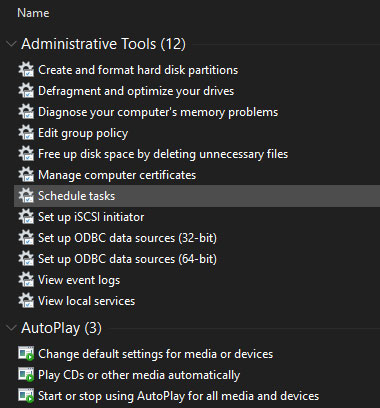Click the icon beside View event logs
This screenshot has width=380, height=408.
tap(26, 280)
